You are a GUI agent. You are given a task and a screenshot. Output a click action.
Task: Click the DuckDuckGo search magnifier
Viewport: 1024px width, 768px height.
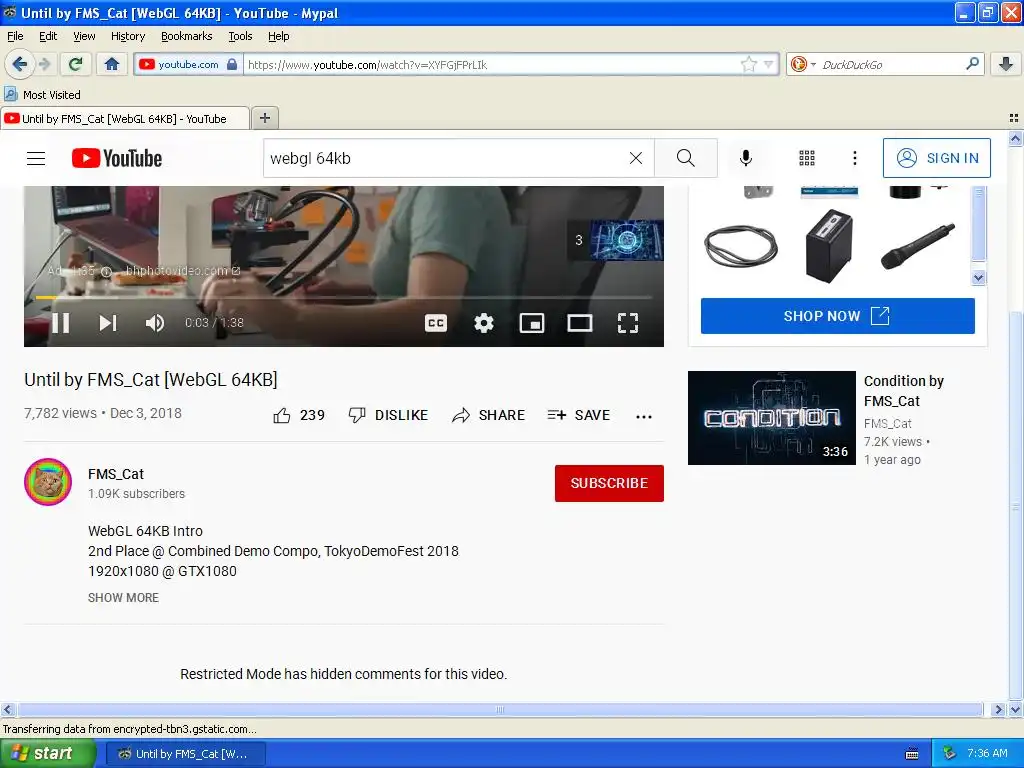pyautogui.click(x=972, y=64)
